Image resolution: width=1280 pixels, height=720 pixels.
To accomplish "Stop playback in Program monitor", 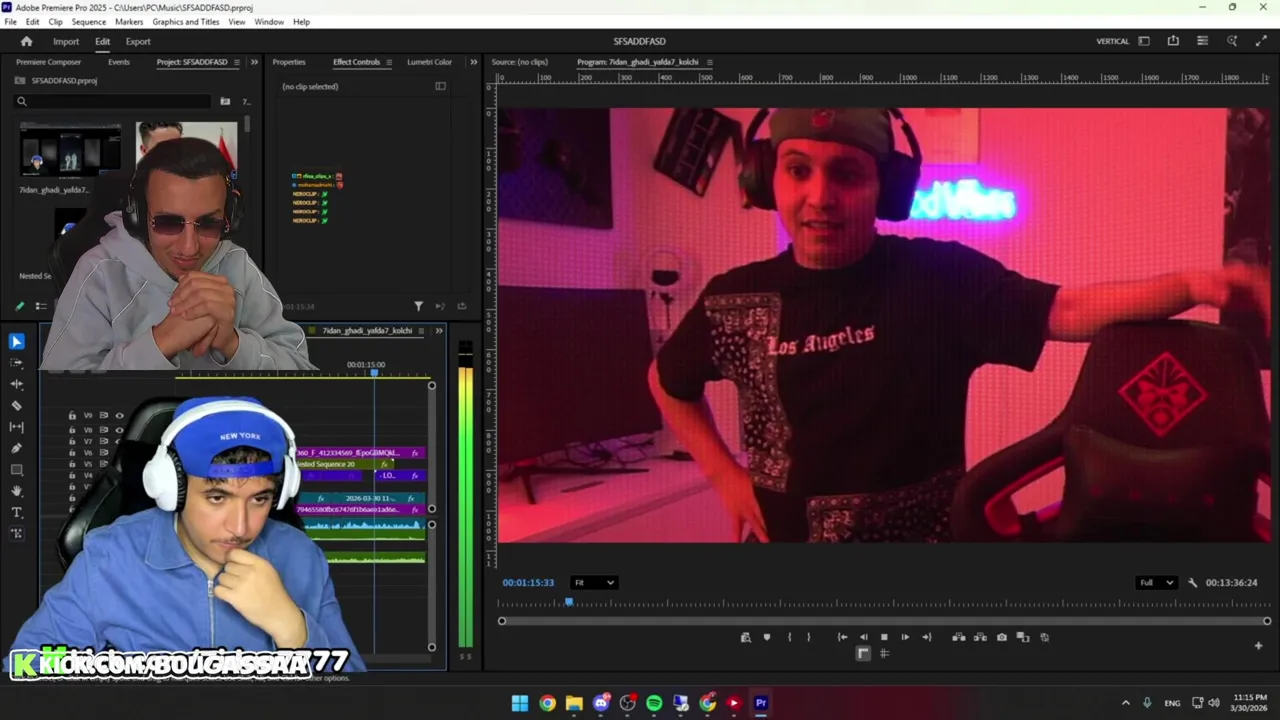I will coord(884,637).
